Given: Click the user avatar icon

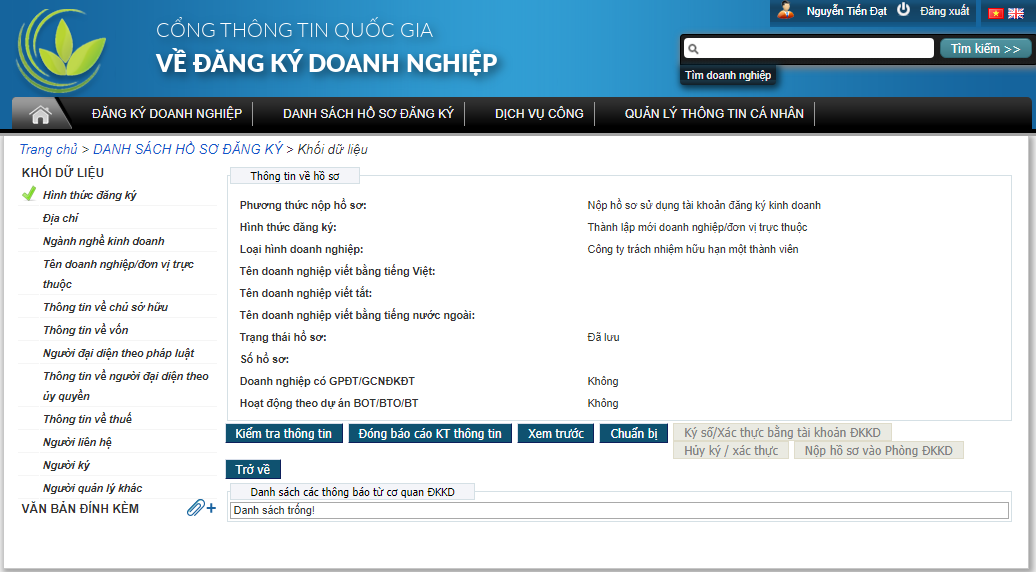Looking at the screenshot, I should tap(786, 11).
